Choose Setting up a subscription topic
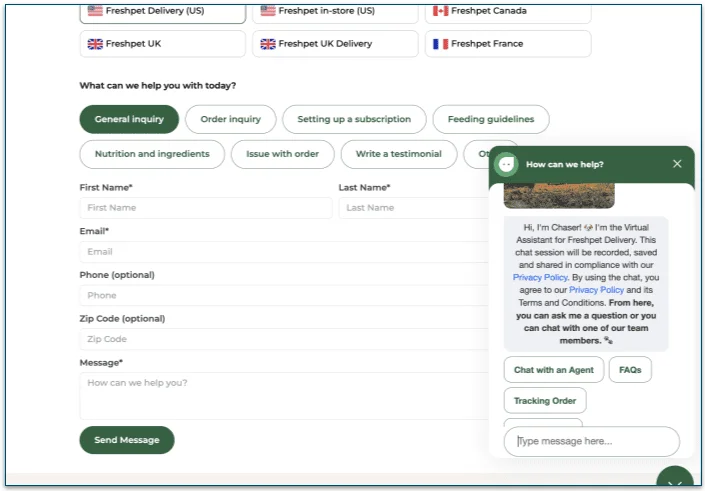705x491 pixels. (354, 119)
